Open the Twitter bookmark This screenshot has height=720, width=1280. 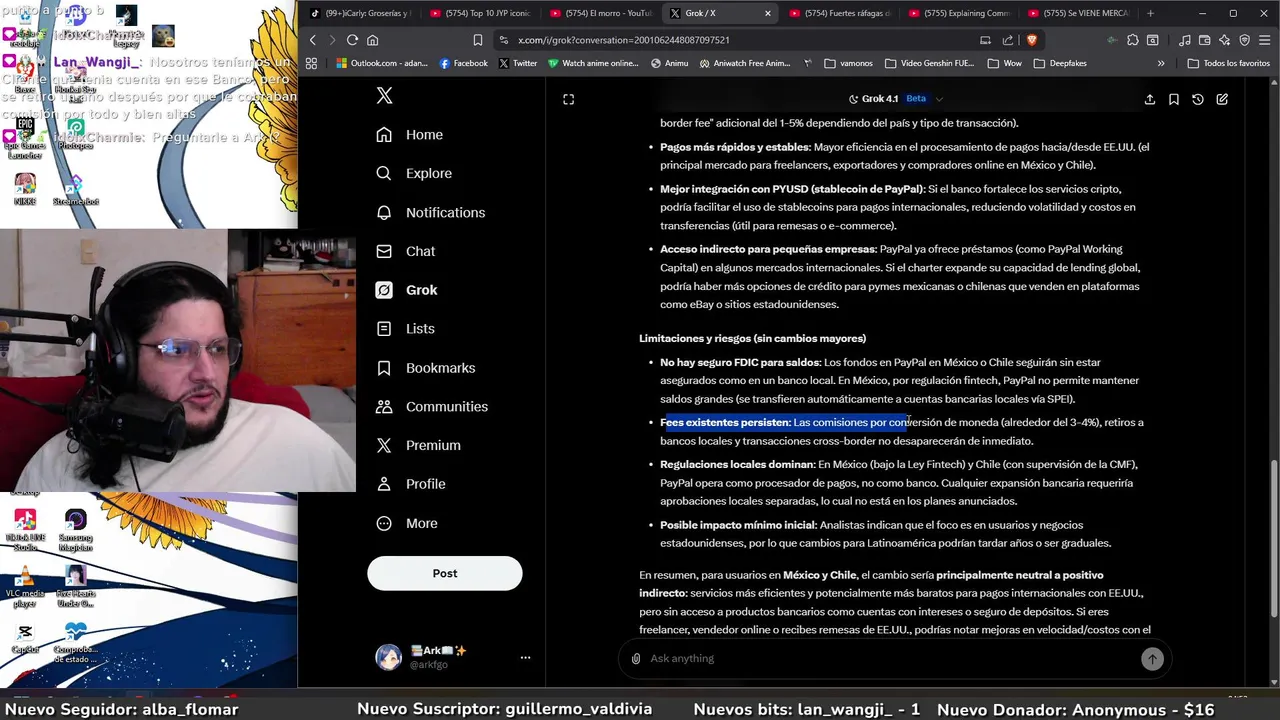click(518, 63)
